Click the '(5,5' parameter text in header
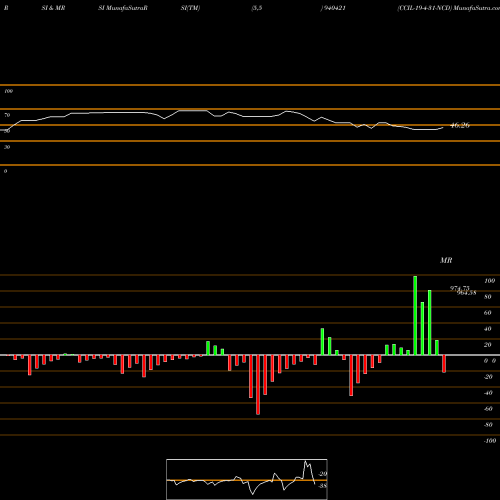The width and height of the screenshot is (500, 500). pyautogui.click(x=257, y=8)
